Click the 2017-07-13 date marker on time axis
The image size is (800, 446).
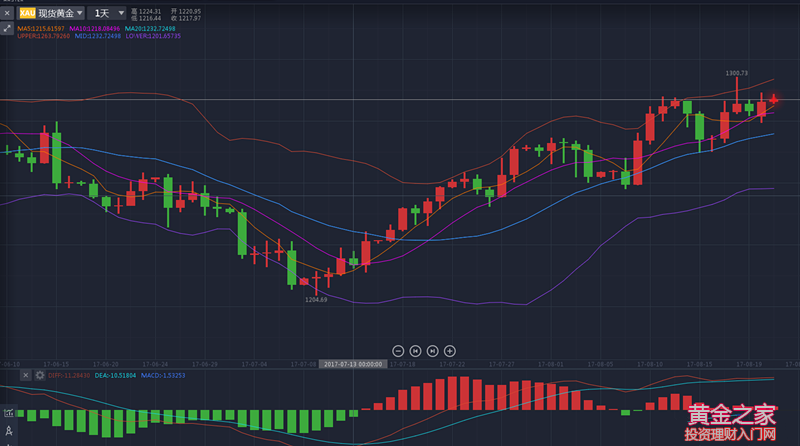(354, 364)
